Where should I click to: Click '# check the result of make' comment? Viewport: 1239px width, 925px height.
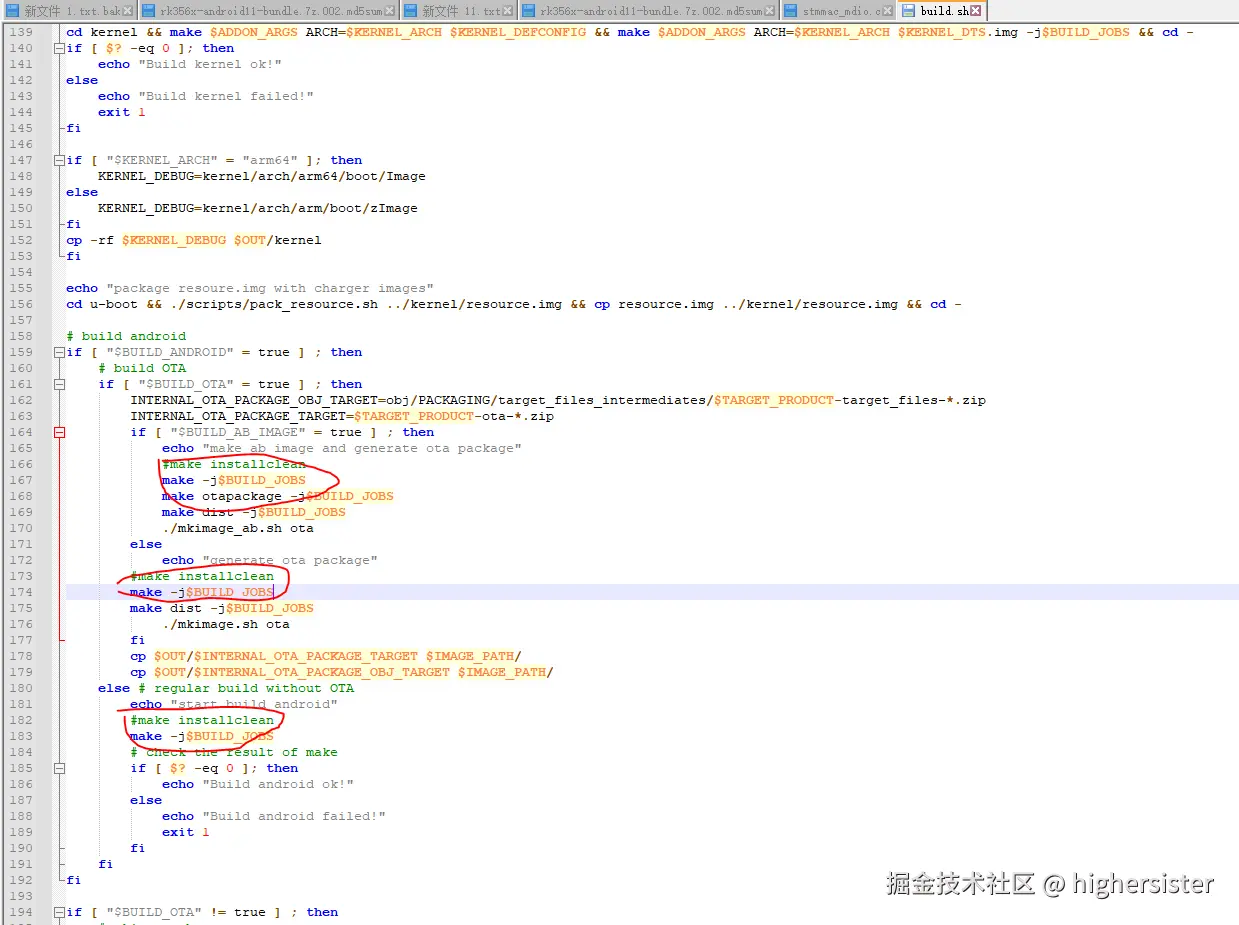233,752
